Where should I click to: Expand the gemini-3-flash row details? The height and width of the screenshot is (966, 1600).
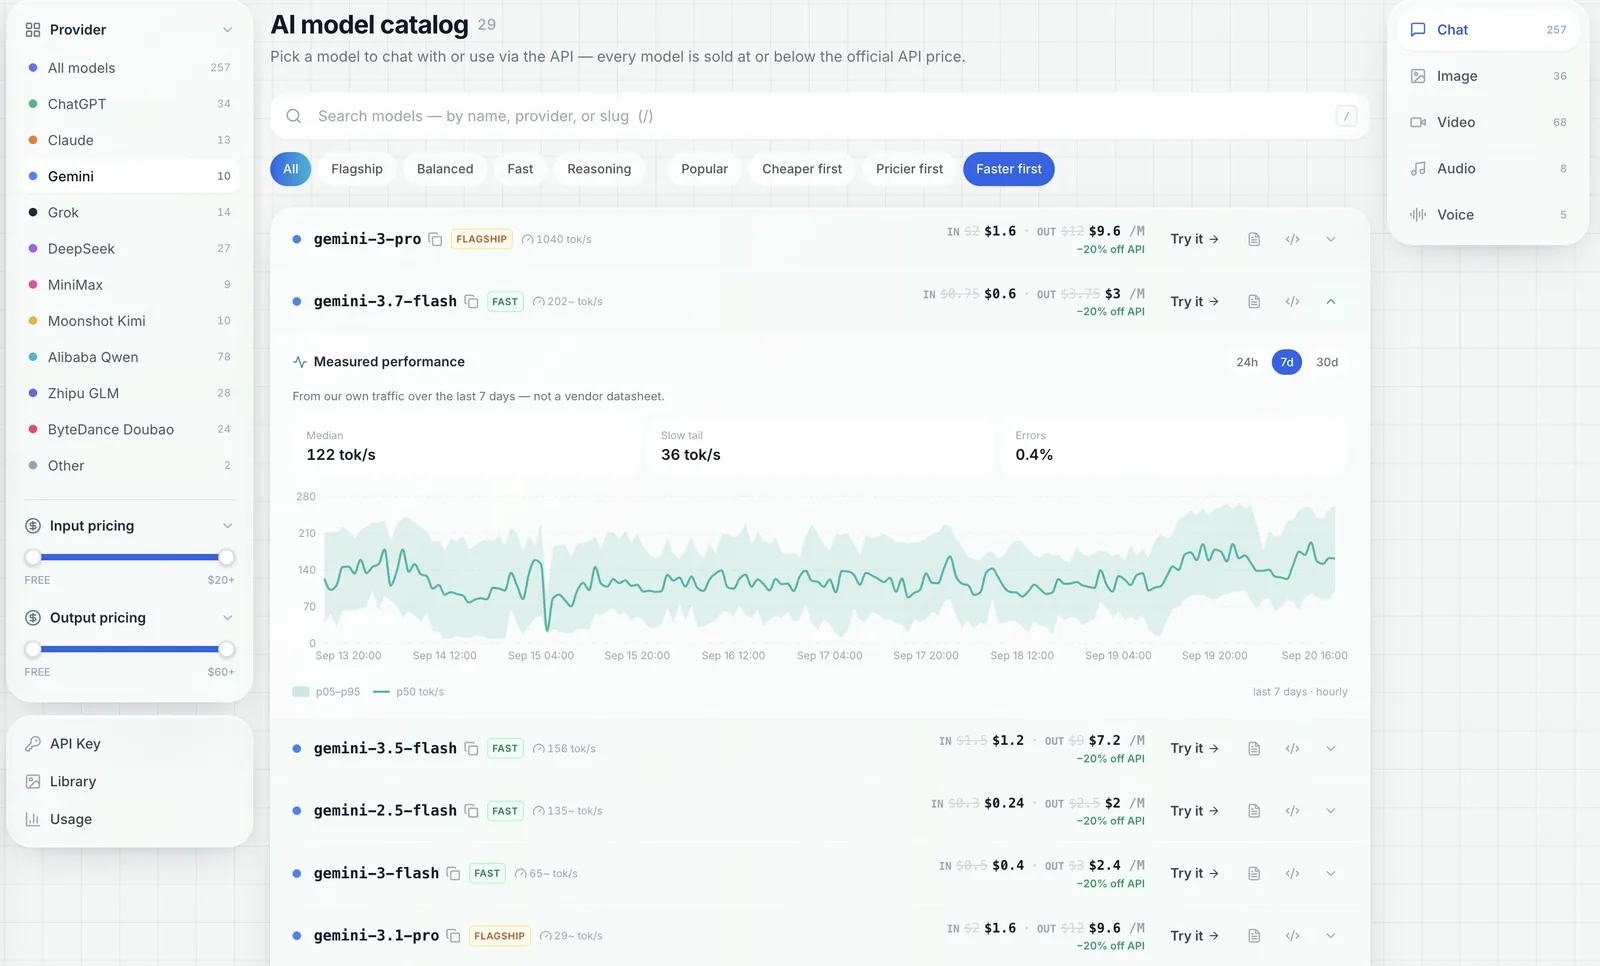click(1331, 874)
